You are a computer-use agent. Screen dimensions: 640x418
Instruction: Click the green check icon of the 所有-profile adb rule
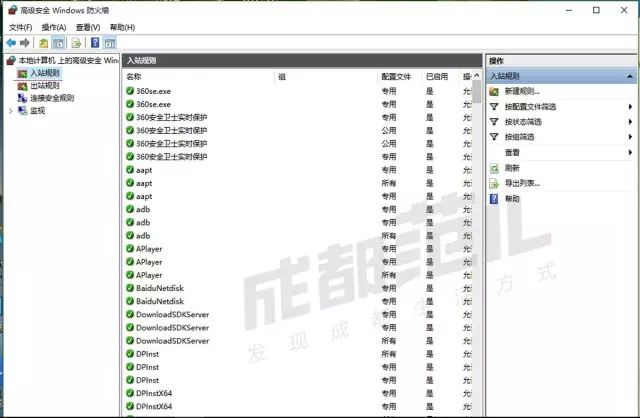point(130,236)
